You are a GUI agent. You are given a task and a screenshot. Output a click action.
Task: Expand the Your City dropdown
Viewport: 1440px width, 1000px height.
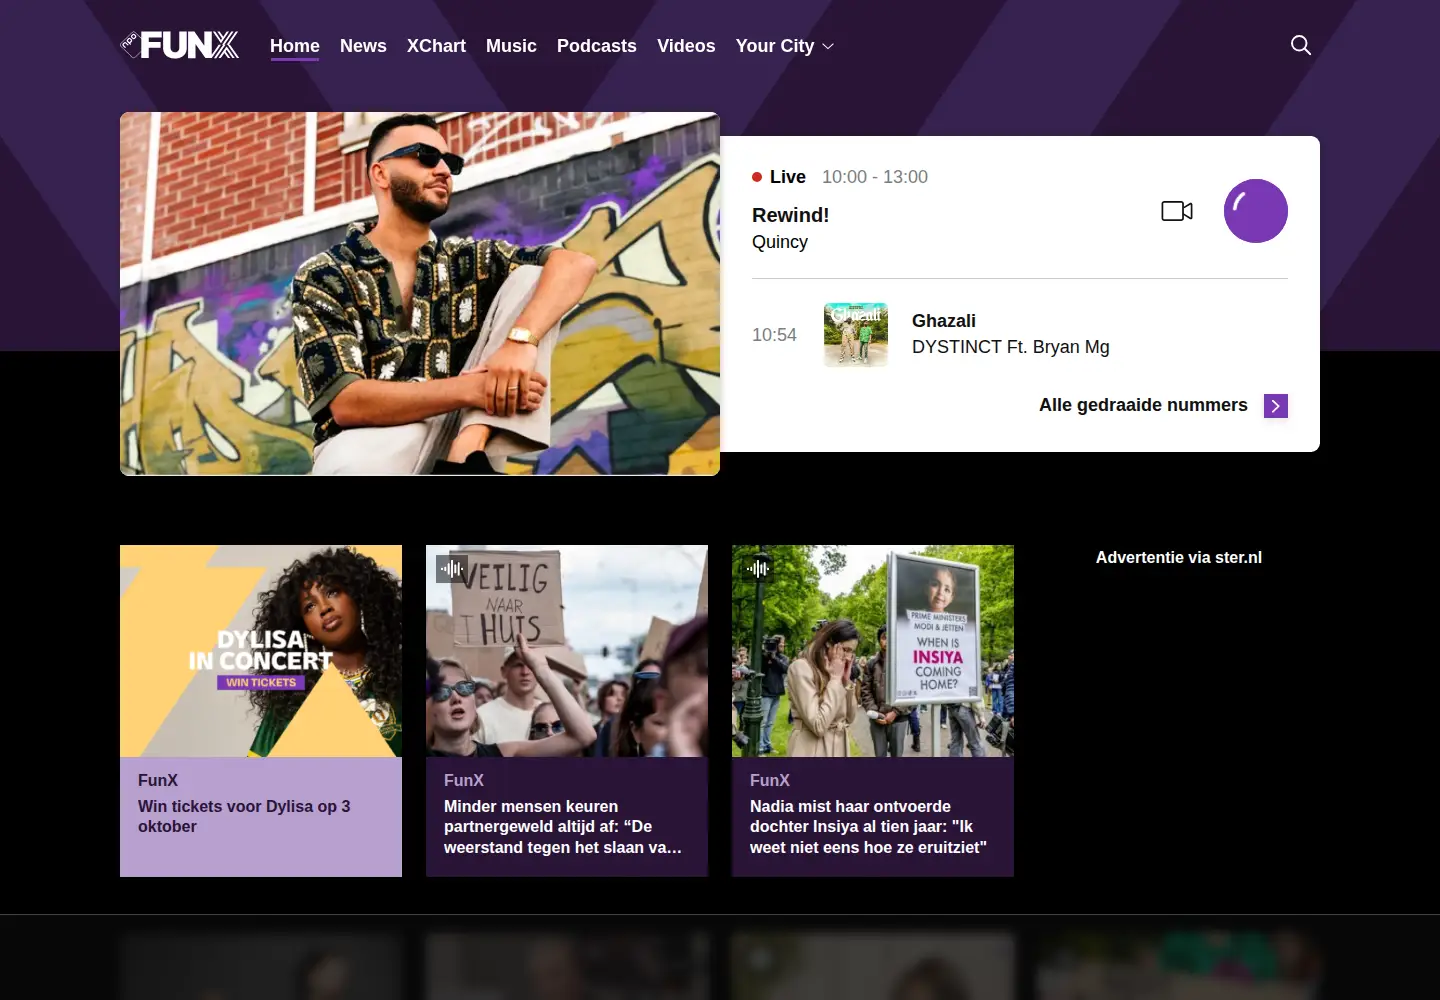(x=785, y=46)
